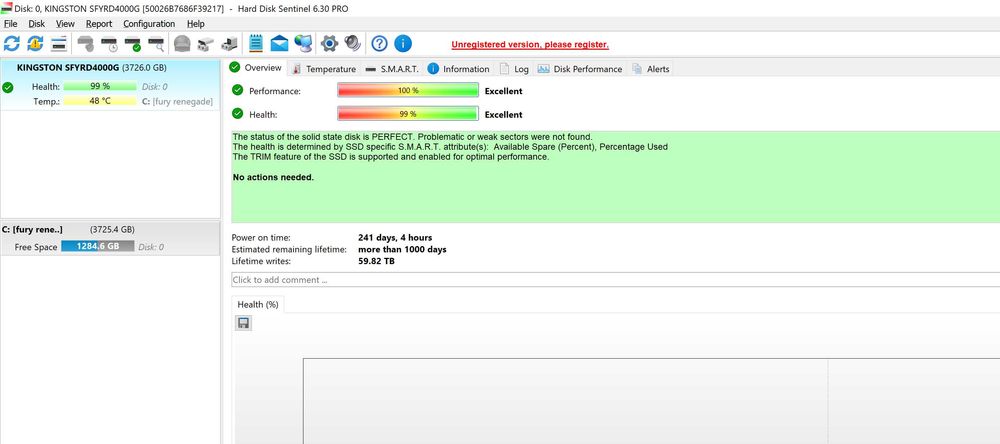Open the Report menu

99,24
